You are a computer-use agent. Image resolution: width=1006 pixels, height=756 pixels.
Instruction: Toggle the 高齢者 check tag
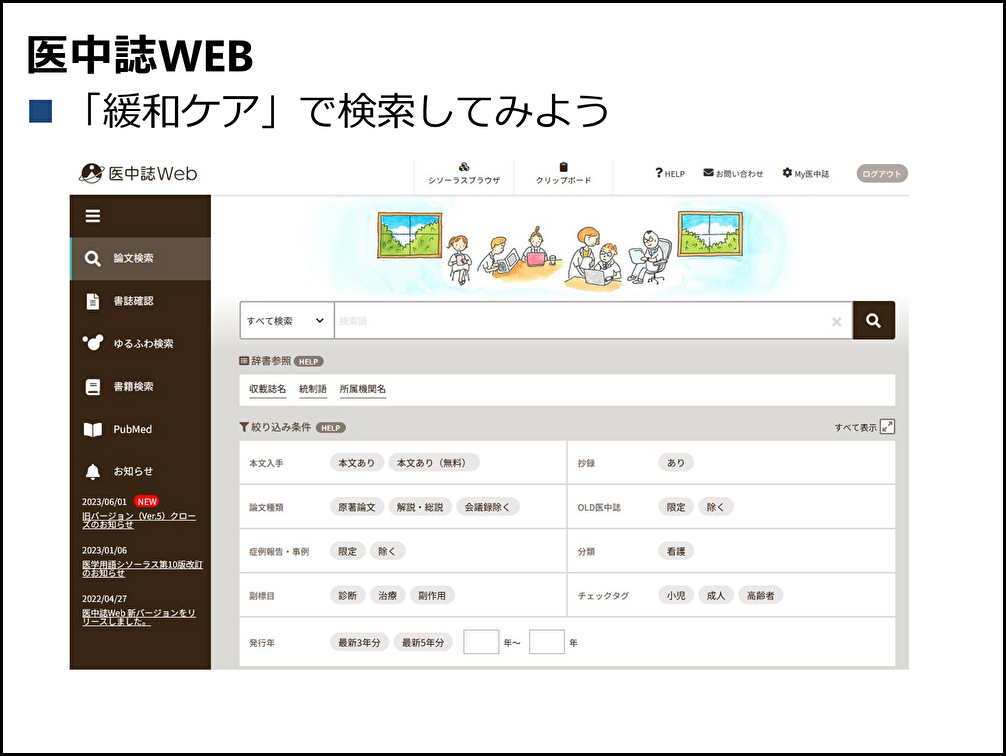tap(760, 596)
